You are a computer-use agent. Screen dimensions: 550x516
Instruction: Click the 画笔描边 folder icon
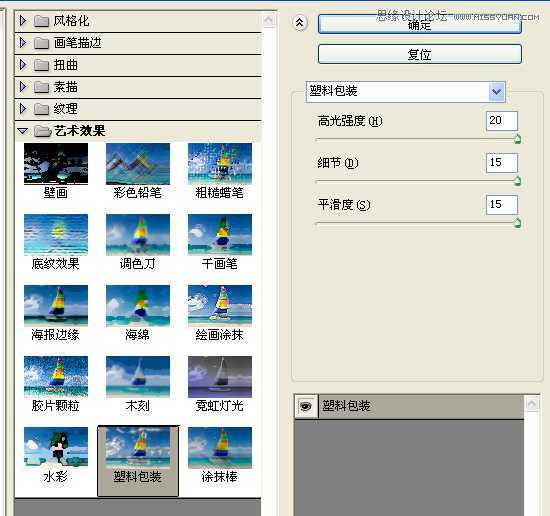coord(41,43)
